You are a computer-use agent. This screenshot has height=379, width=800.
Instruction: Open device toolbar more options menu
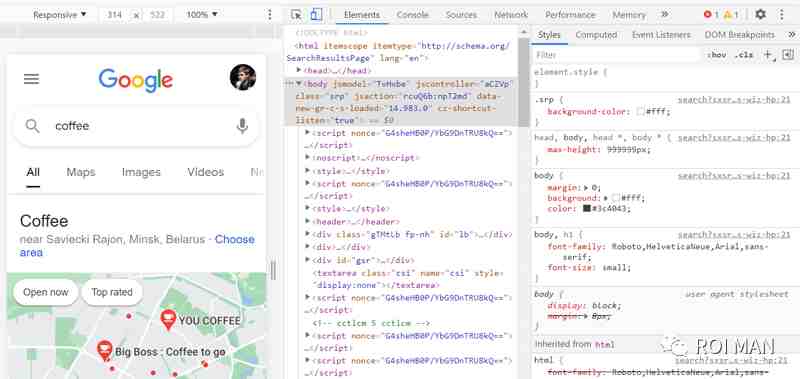click(270, 15)
